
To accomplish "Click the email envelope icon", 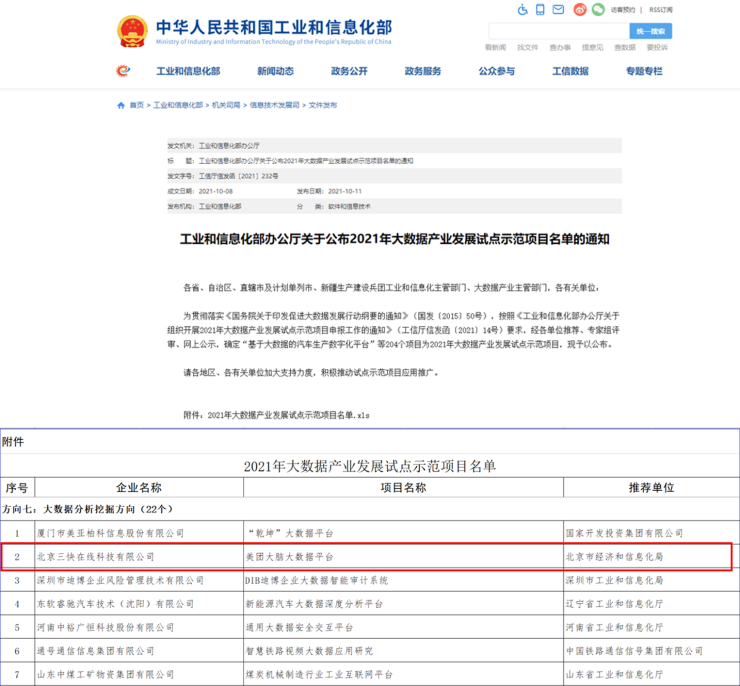I will click(x=560, y=10).
